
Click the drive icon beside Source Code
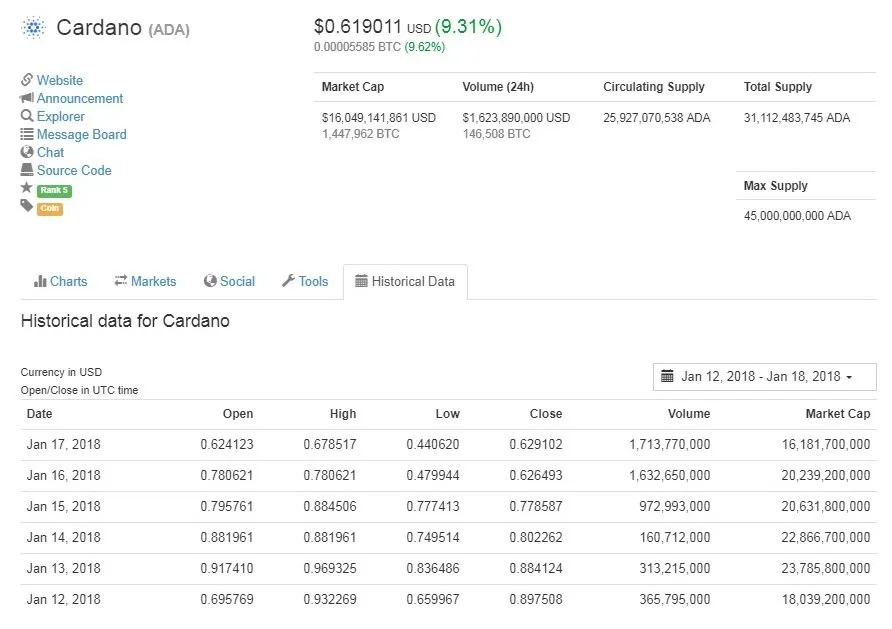pos(27,169)
